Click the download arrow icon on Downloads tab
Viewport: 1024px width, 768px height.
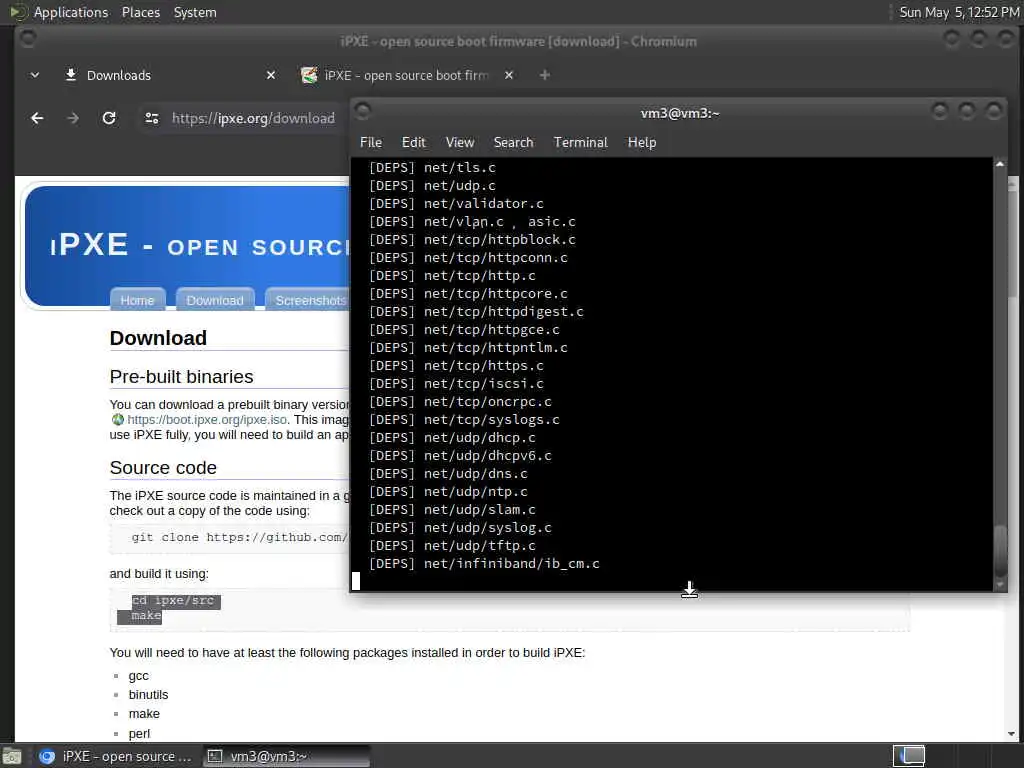[x=71, y=75]
